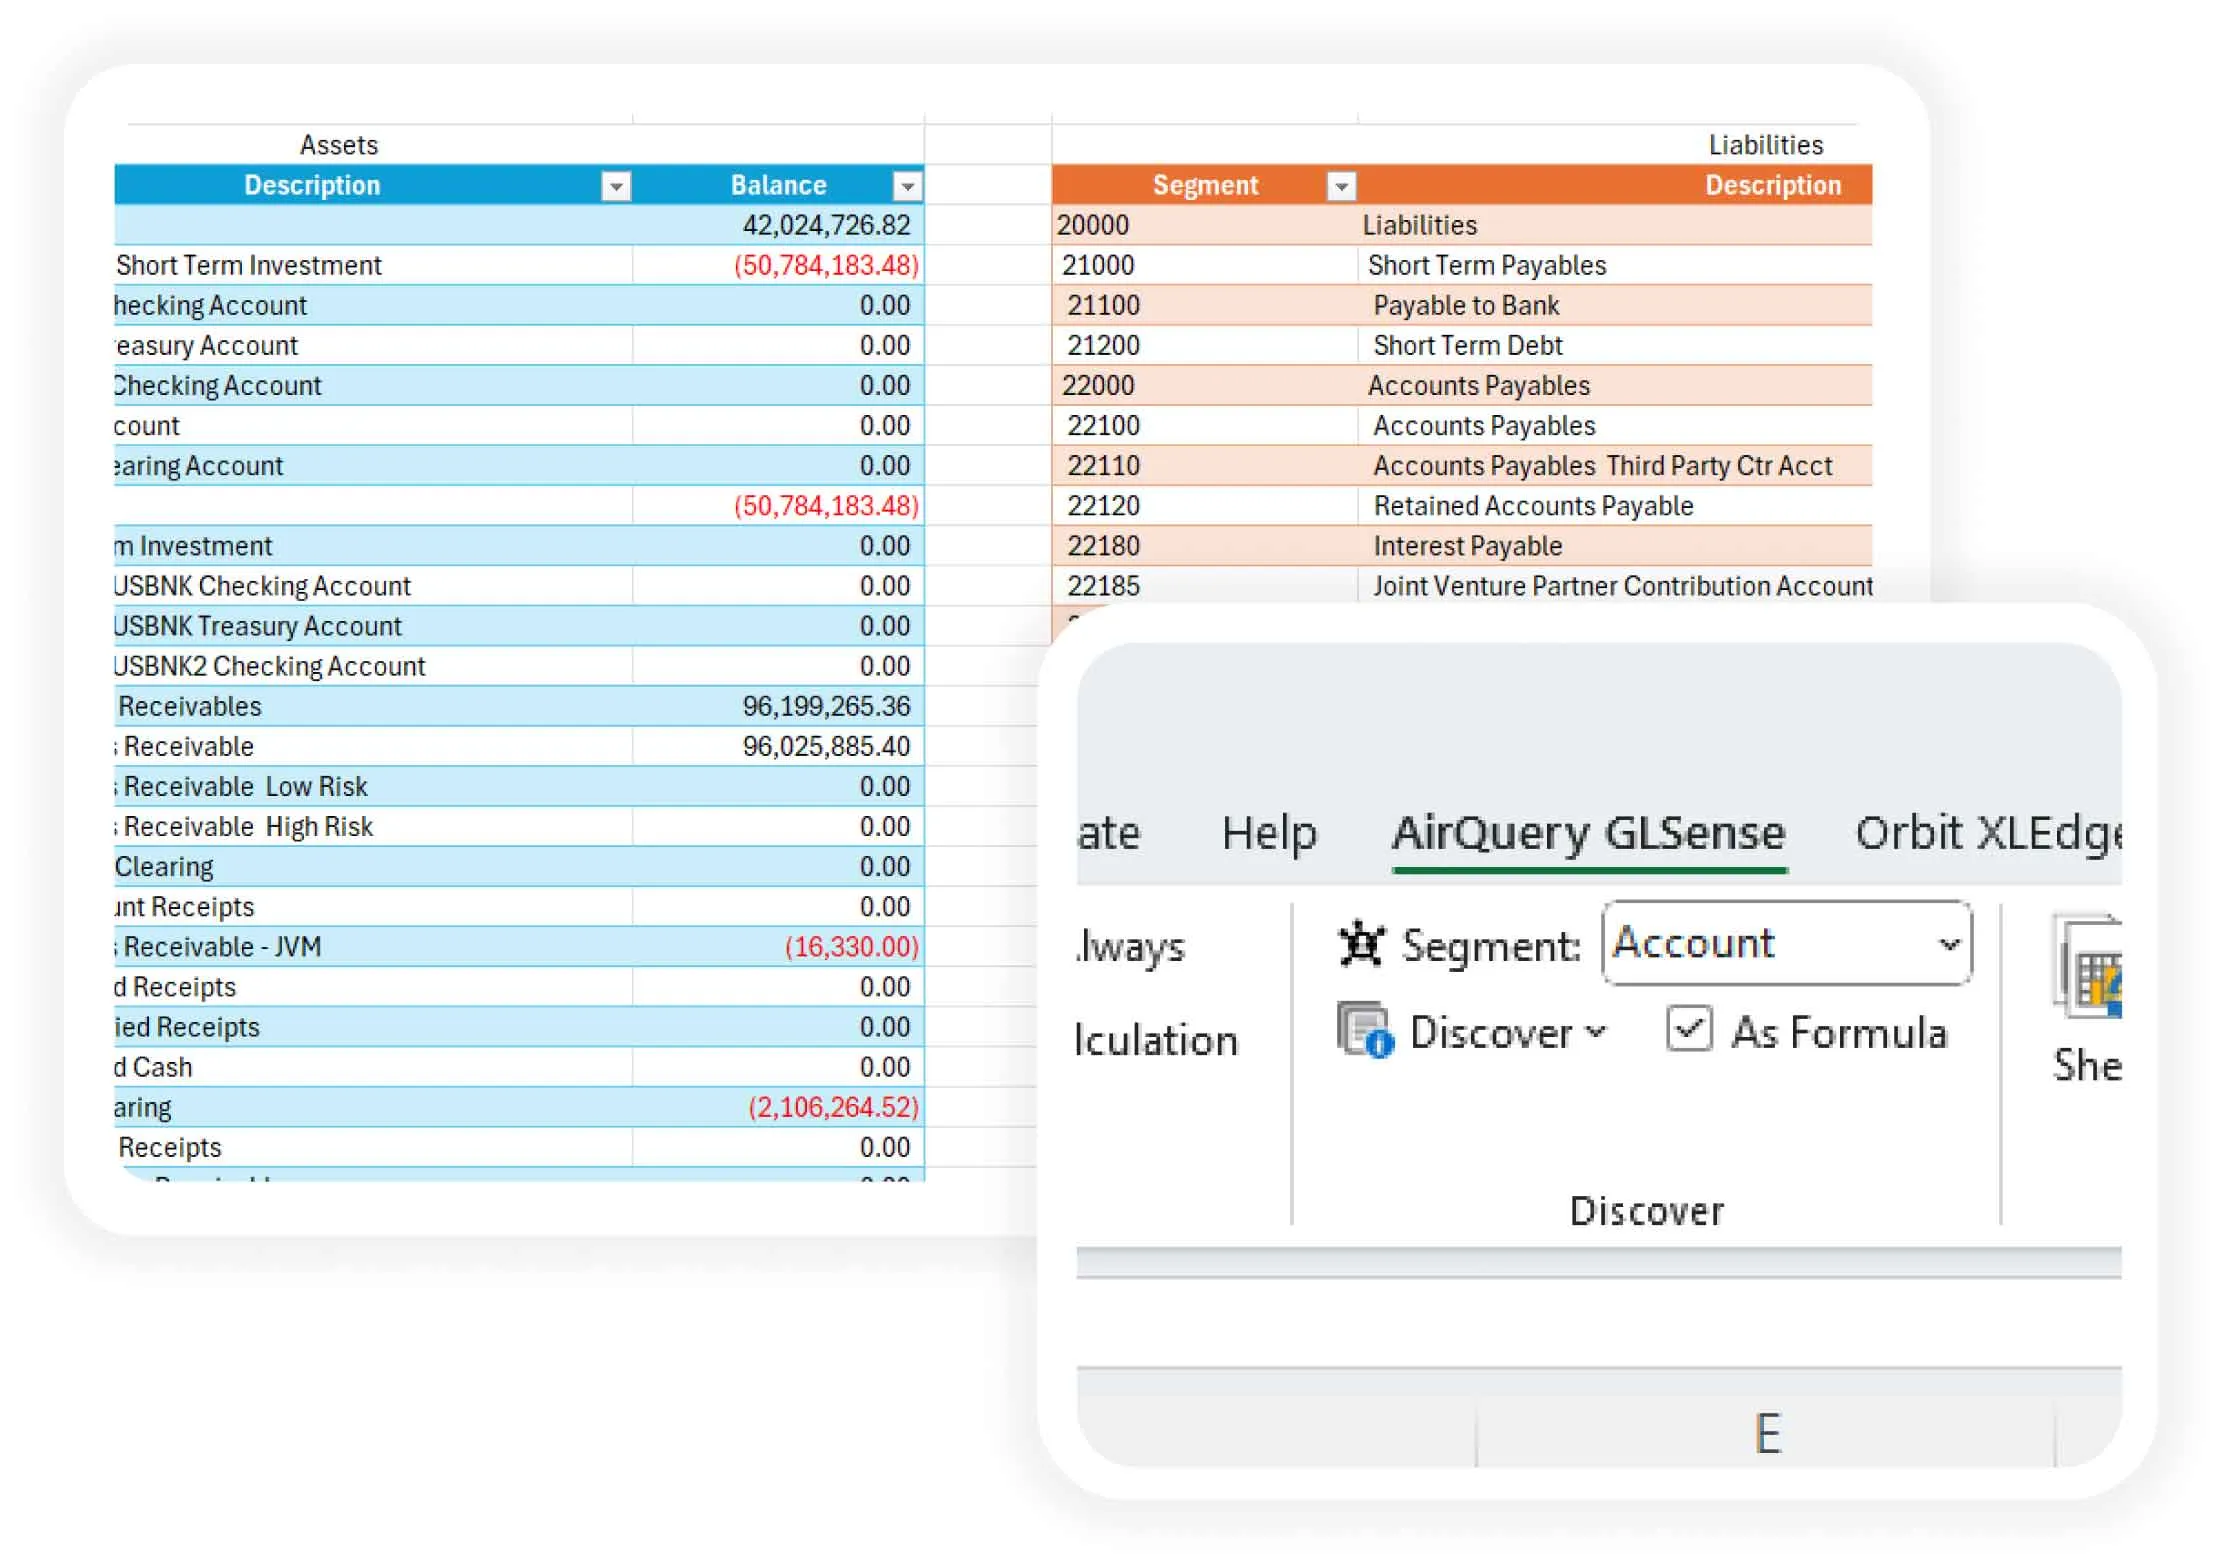Open Assets Description column filter dropdown

616,186
